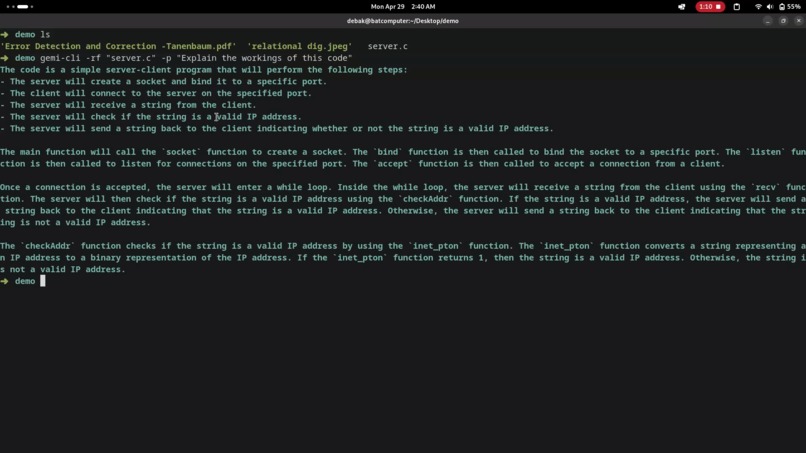Click the paragraph starting 'The `checkAddr` function checks'

pos(403,258)
